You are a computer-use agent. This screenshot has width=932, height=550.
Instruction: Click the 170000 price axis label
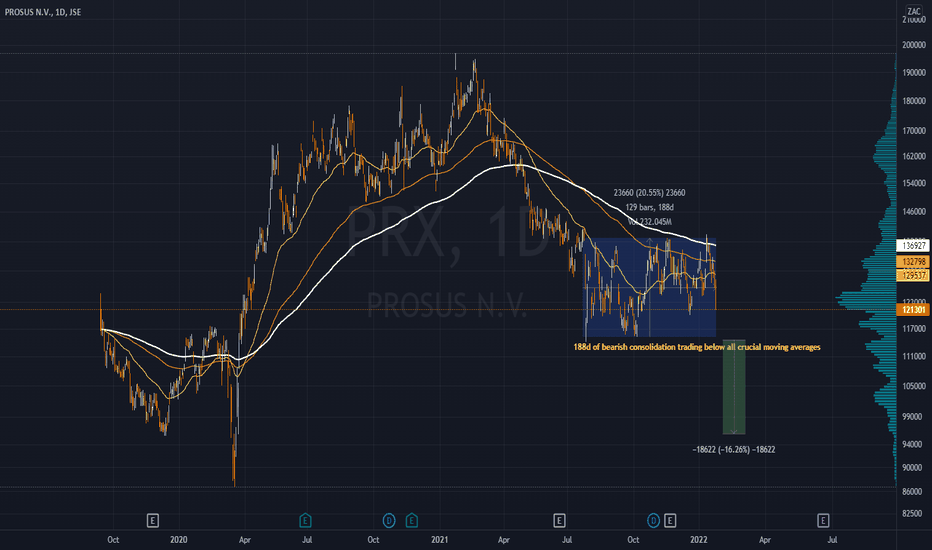(x=914, y=131)
